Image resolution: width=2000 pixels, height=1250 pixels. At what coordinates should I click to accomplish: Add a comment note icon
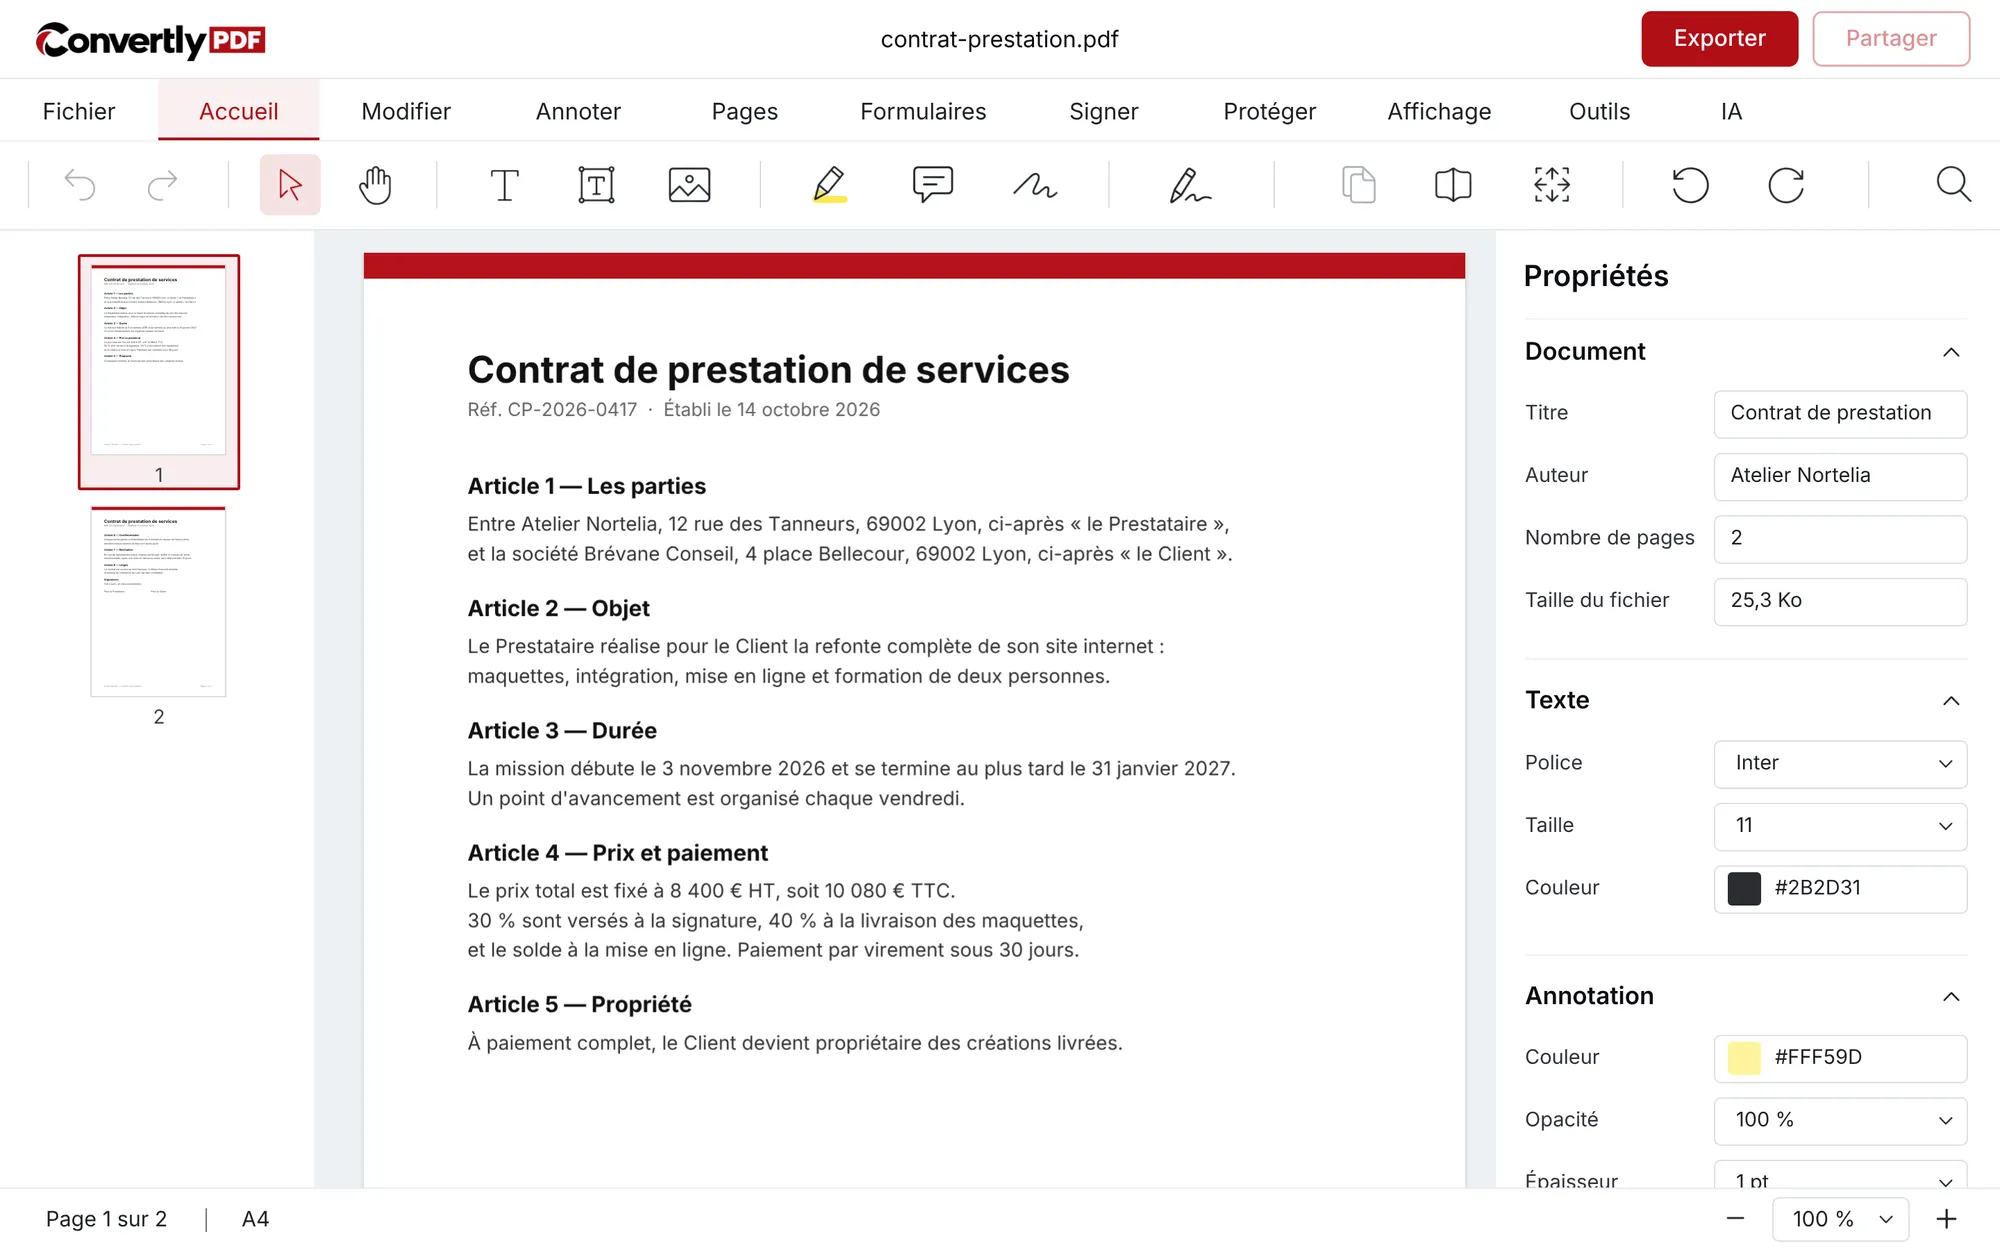(932, 185)
